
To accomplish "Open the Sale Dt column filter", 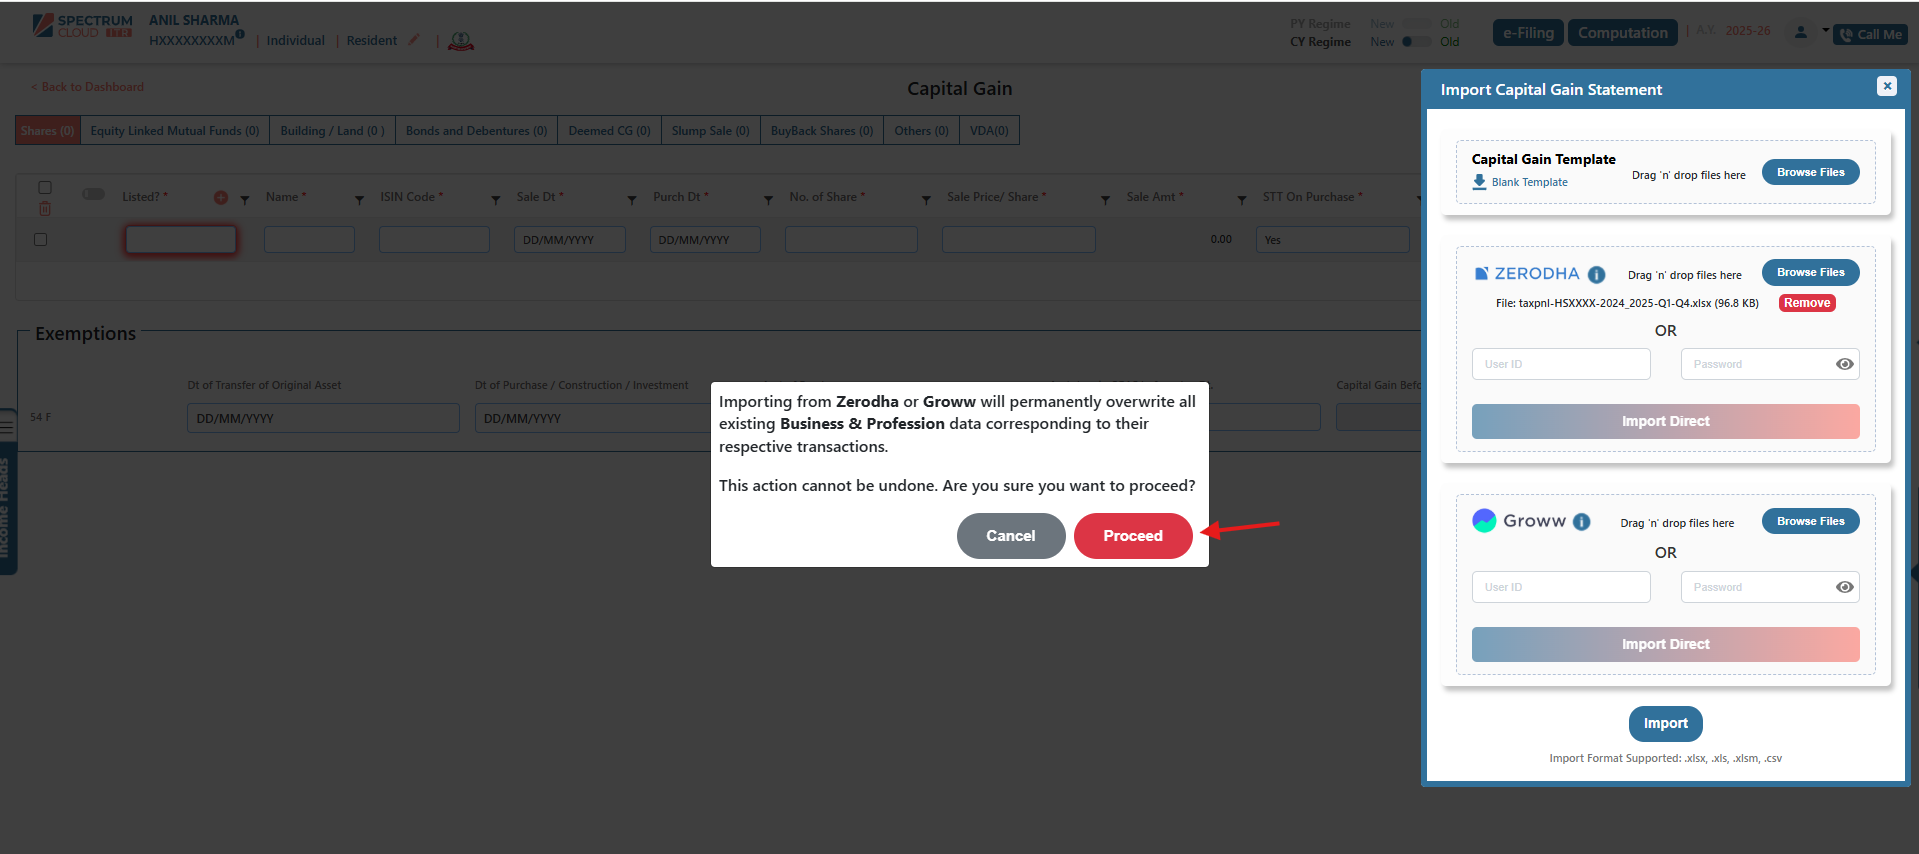I will pos(631,200).
